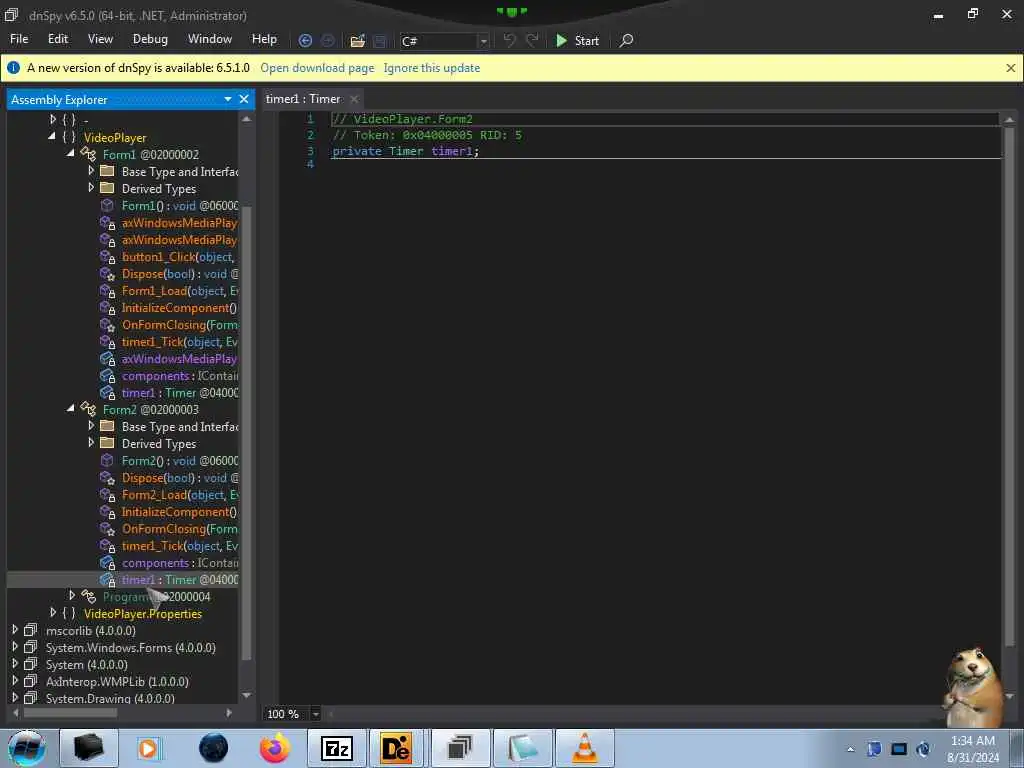Select the Form1_Load method icon
This screenshot has height=768, width=1024.
click(x=107, y=291)
